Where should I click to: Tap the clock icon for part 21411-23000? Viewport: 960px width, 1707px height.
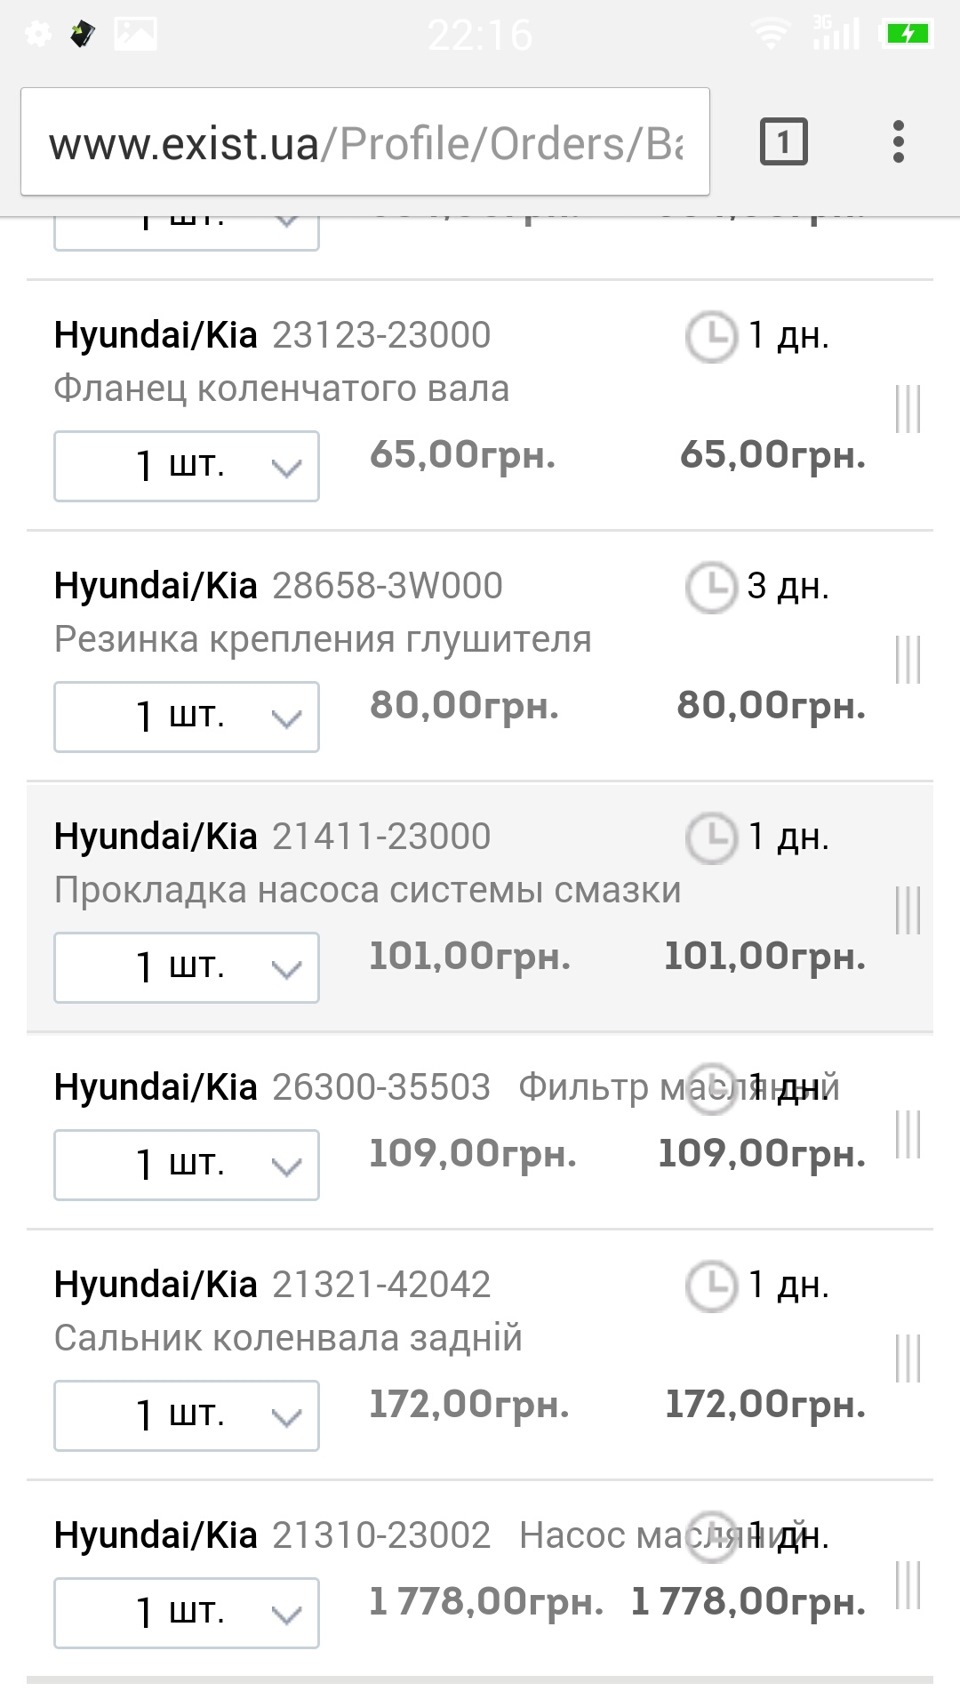coord(710,838)
